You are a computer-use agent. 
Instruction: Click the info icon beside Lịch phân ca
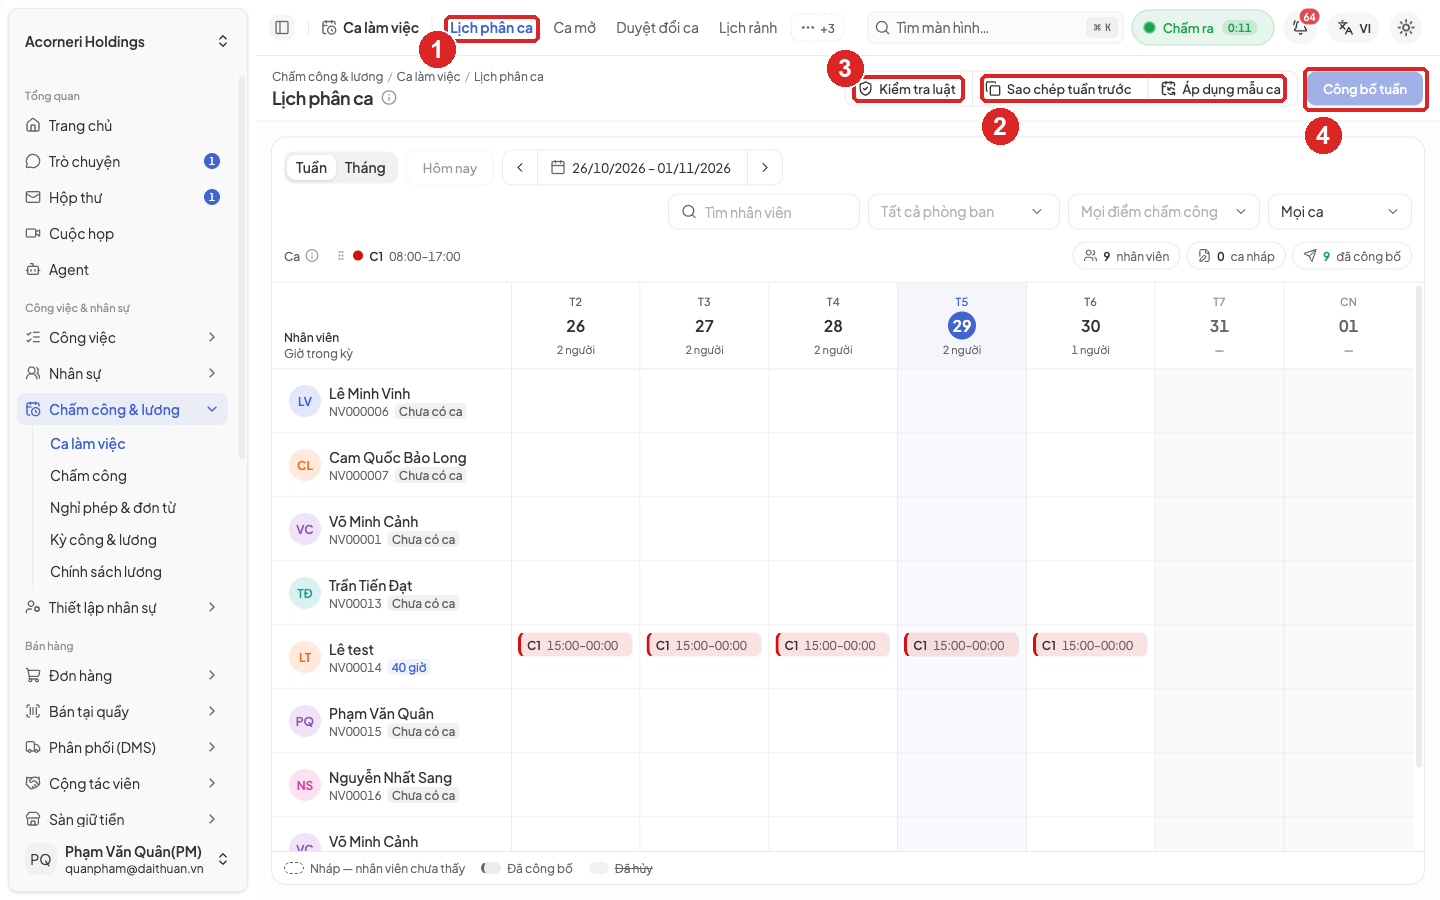click(x=389, y=98)
